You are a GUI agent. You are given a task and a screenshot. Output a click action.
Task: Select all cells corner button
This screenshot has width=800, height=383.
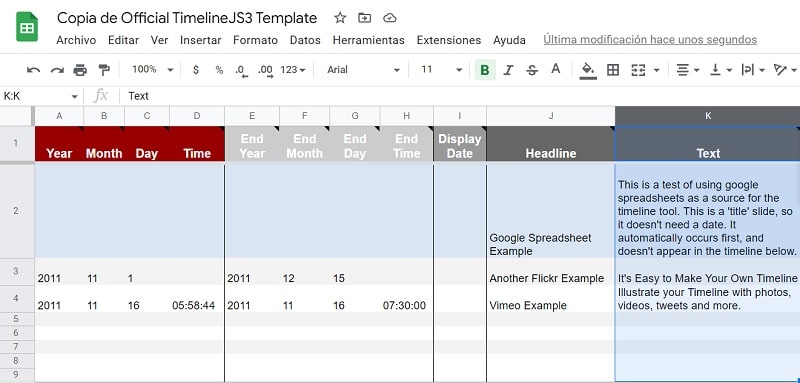[x=17, y=116]
